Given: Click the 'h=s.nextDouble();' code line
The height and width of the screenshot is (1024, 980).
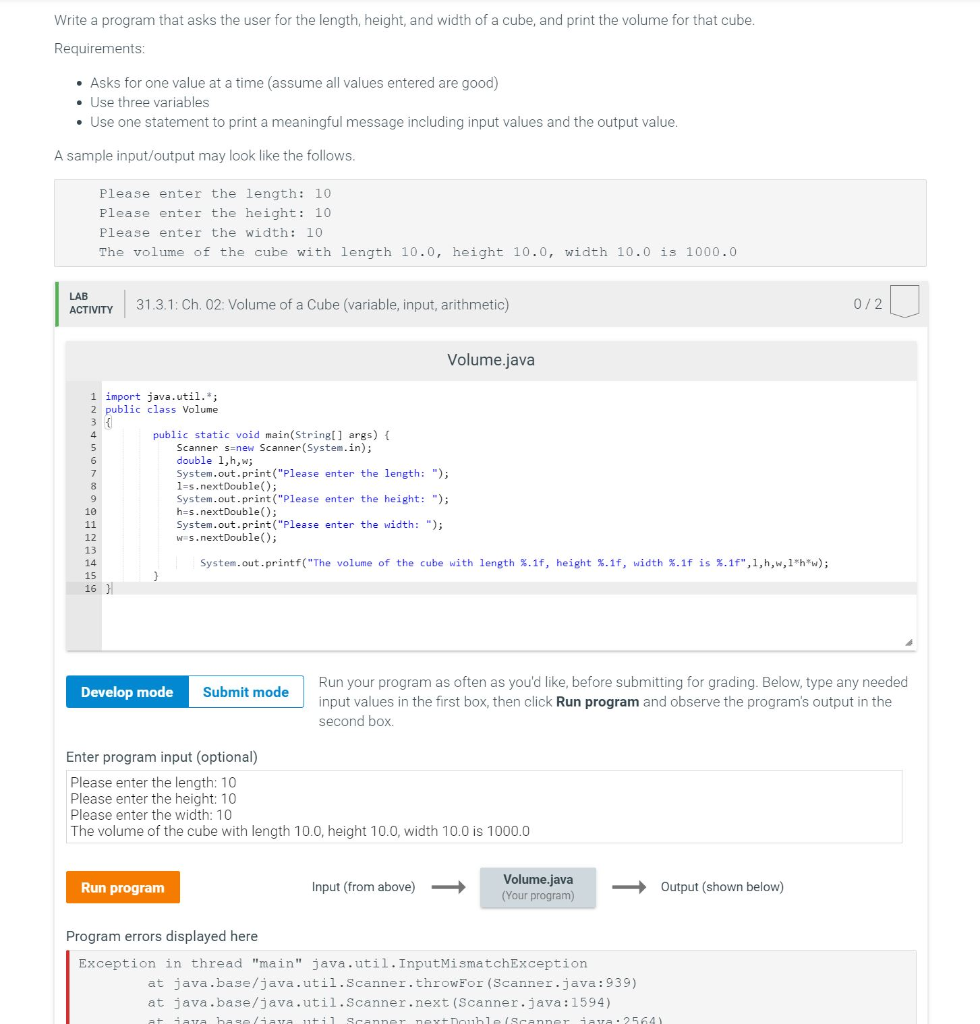Looking at the screenshot, I should pyautogui.click(x=227, y=512).
